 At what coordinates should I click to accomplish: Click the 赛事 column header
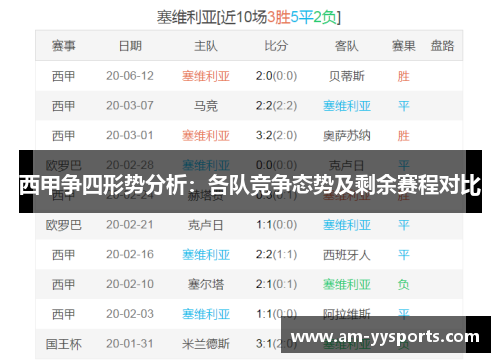coord(63,46)
